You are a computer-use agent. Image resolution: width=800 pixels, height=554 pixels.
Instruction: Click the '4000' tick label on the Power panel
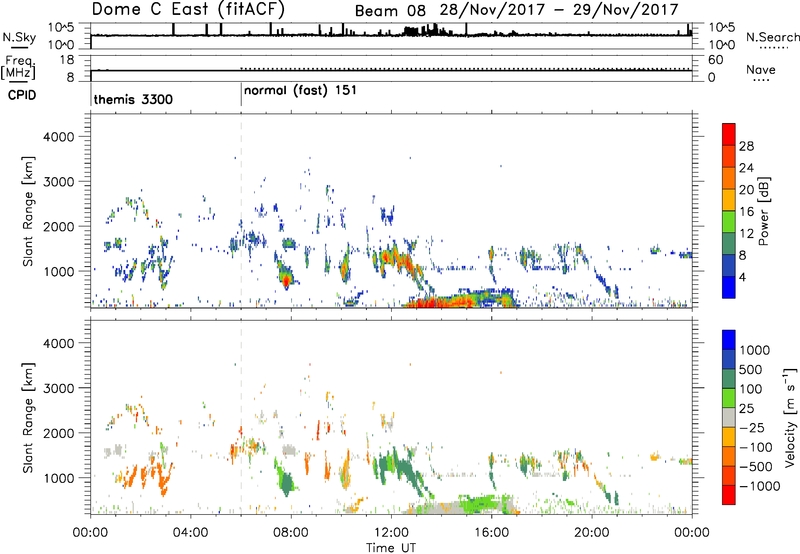58,137
